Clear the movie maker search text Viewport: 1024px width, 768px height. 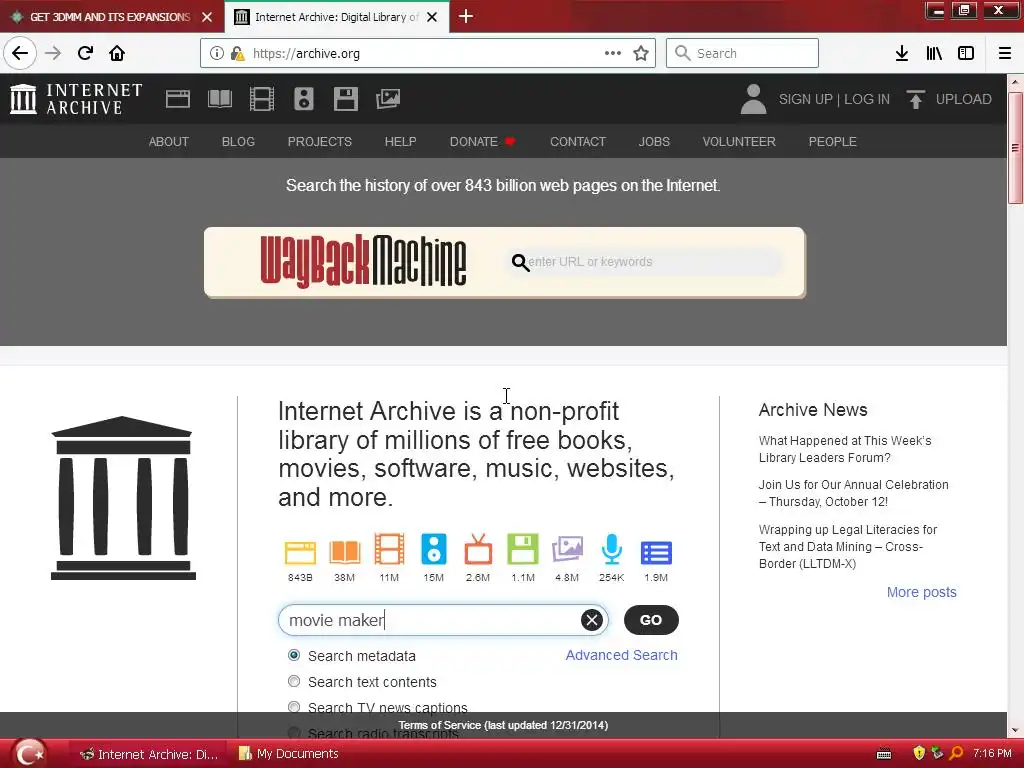(x=592, y=620)
